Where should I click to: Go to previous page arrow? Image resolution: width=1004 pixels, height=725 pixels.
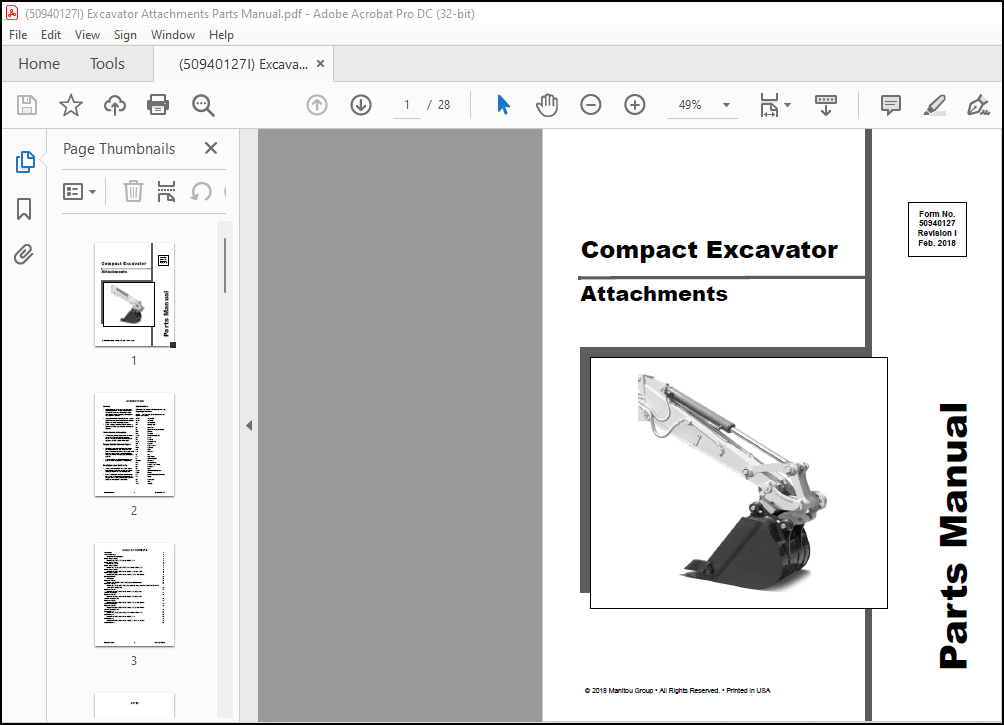click(317, 105)
